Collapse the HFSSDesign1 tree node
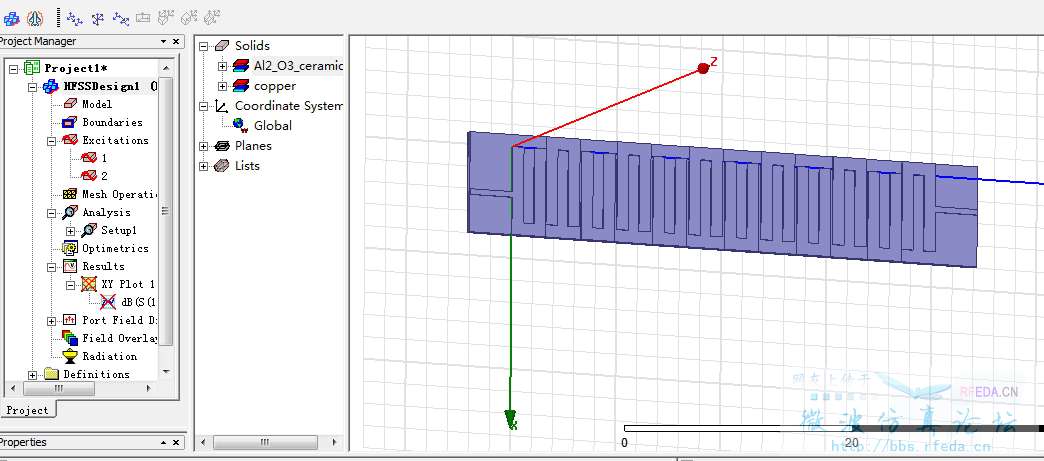Viewport: 1044px width, 461px height. tap(33, 87)
